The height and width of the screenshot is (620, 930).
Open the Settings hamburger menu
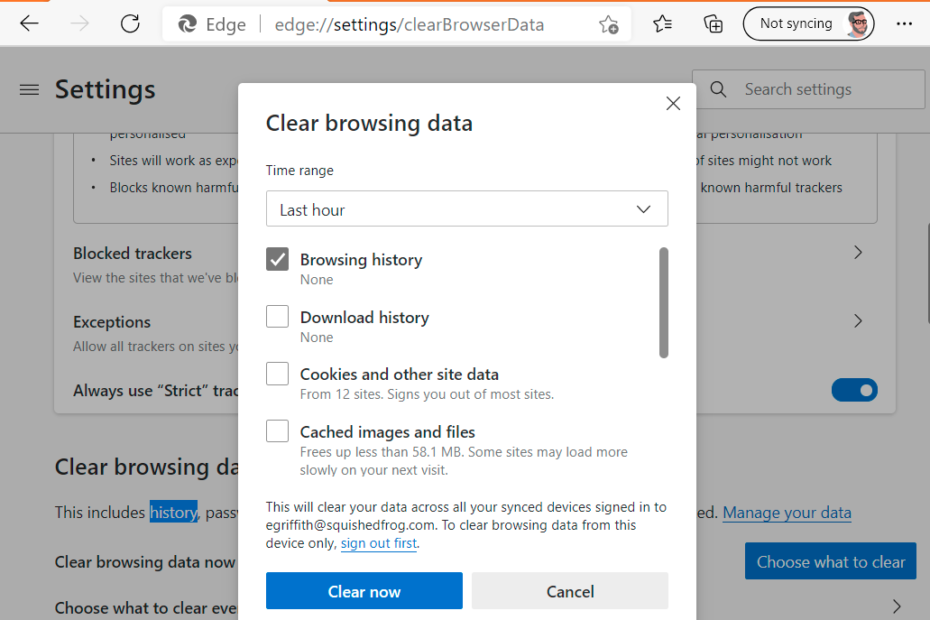(29, 90)
